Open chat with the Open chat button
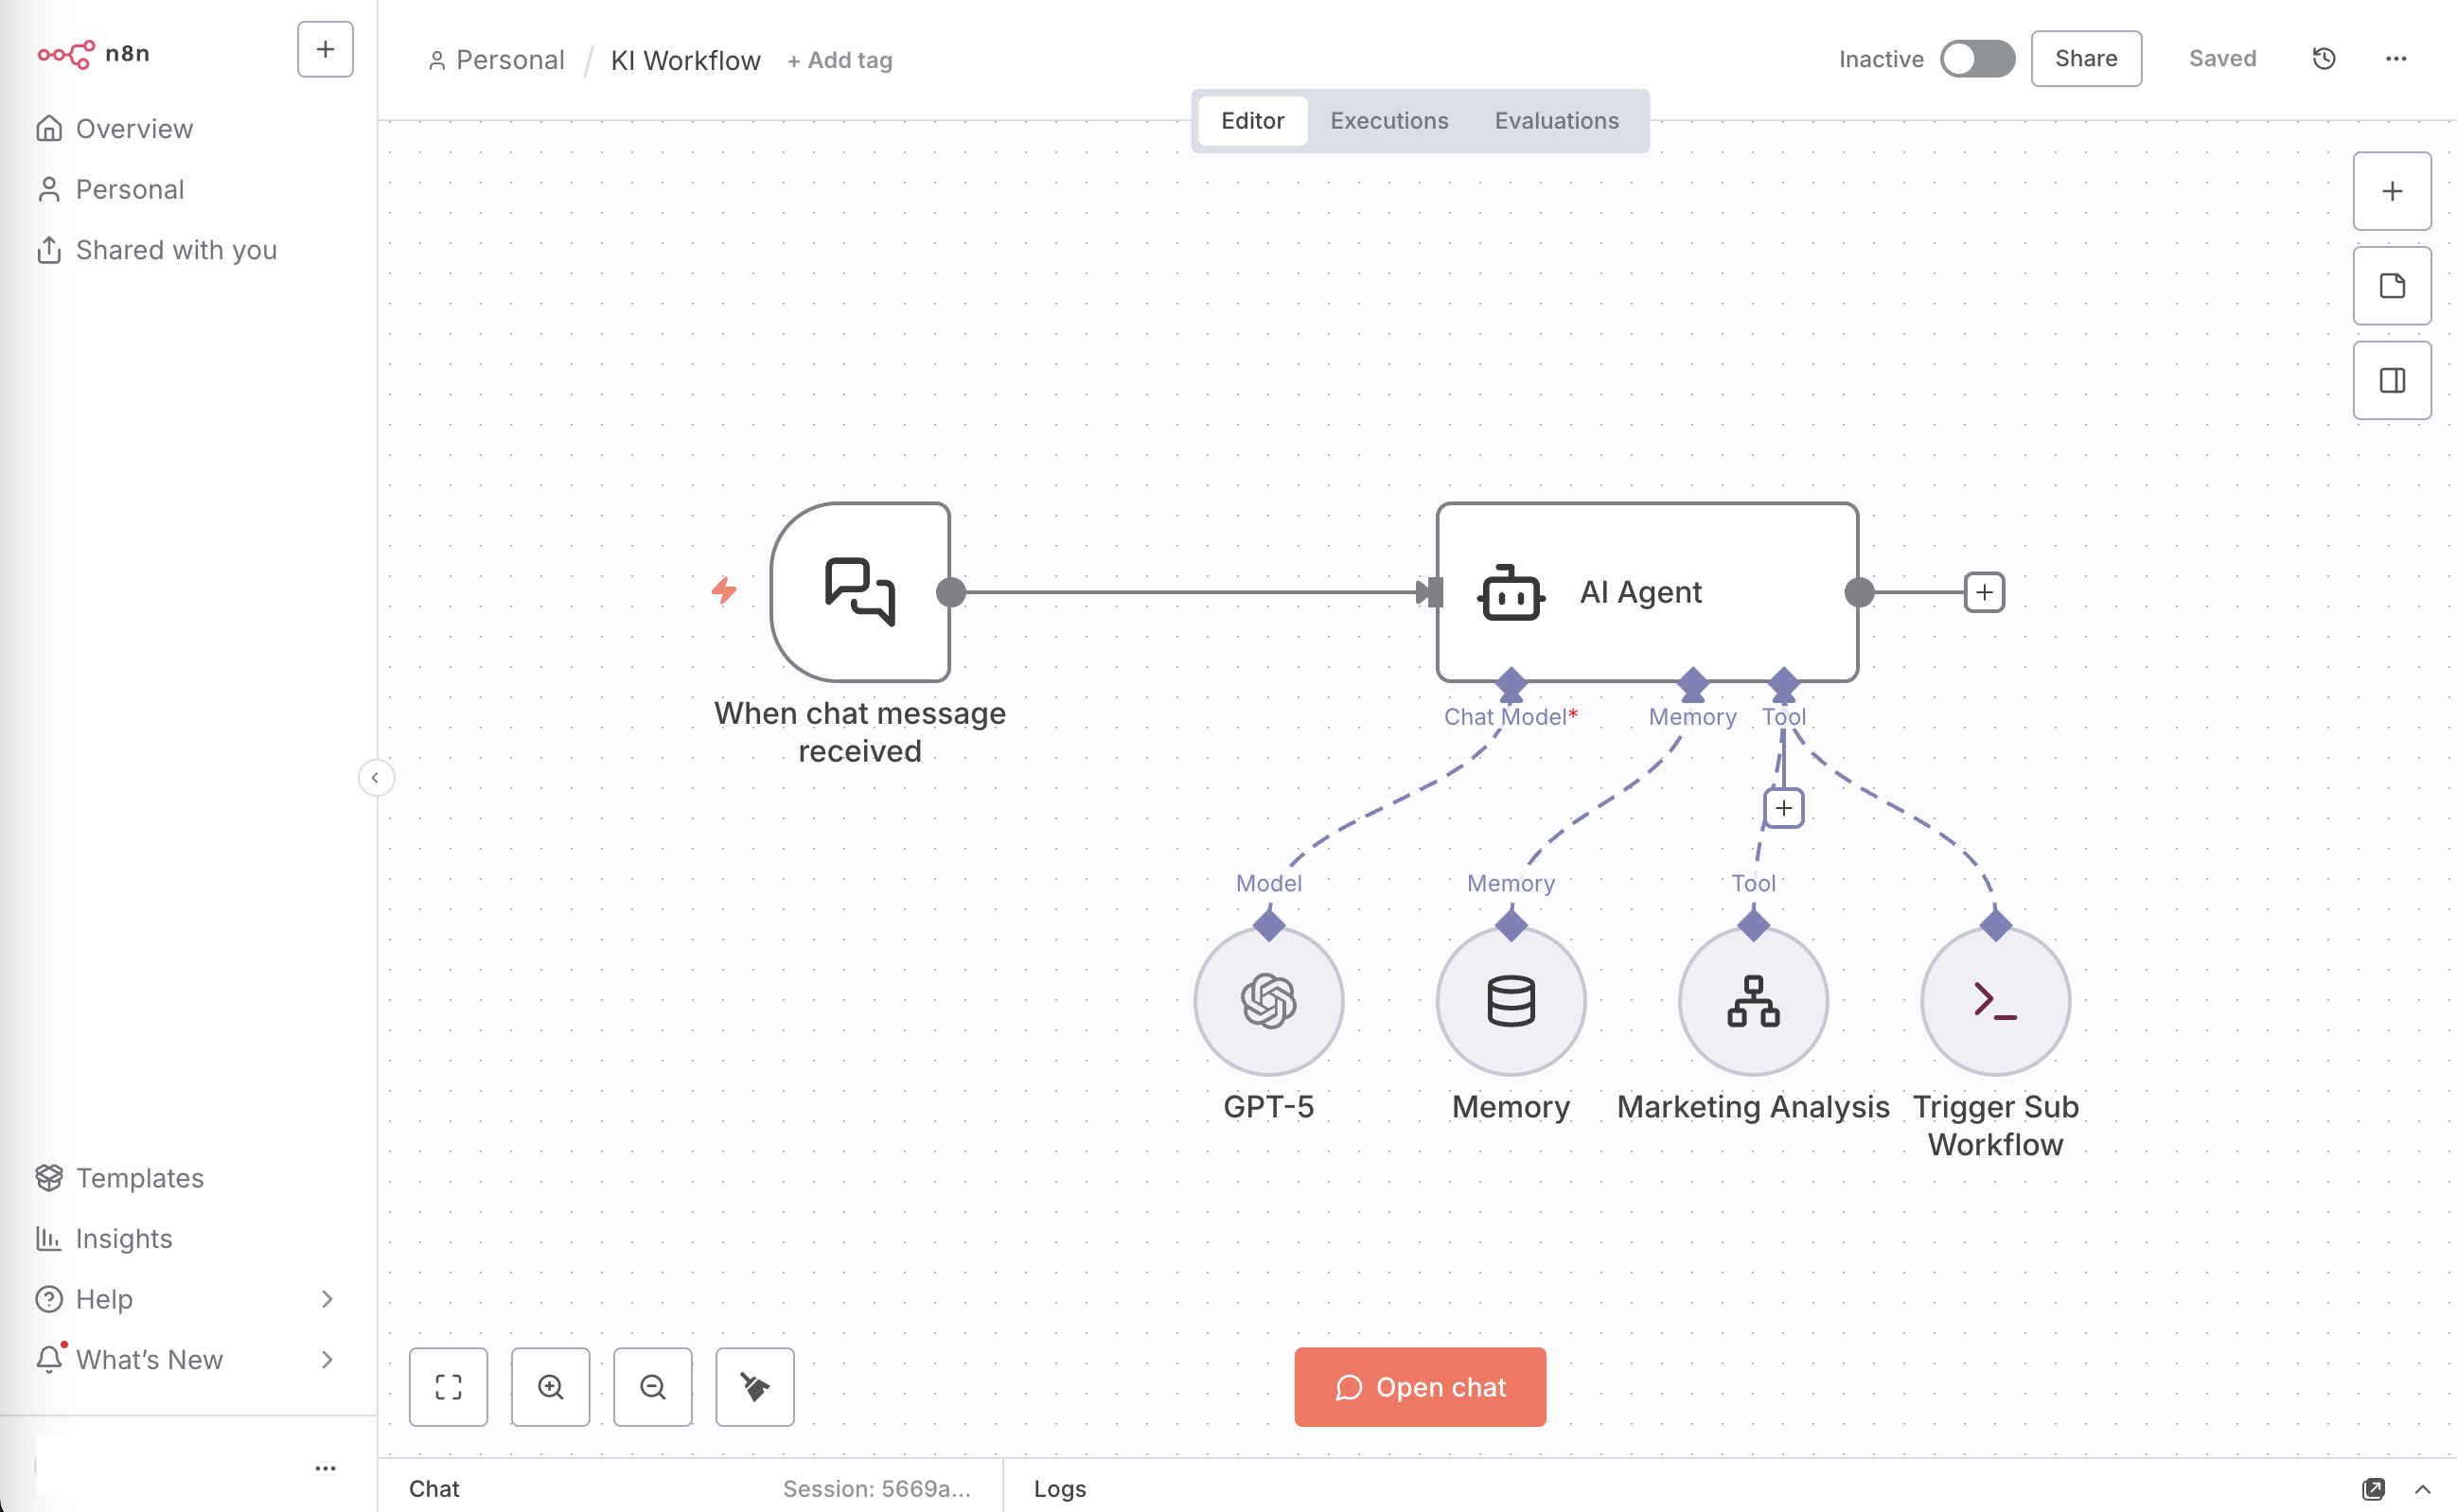This screenshot has width=2457, height=1512. pyautogui.click(x=1419, y=1387)
